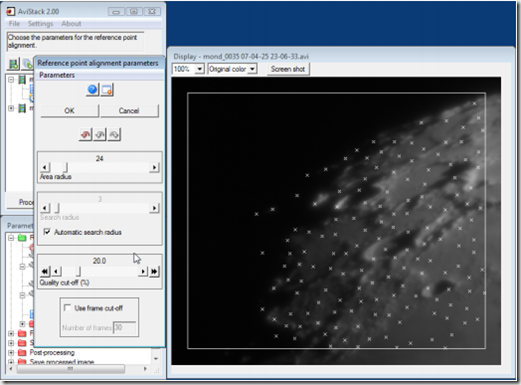Select the second film-strip item in file tree

tap(22, 108)
